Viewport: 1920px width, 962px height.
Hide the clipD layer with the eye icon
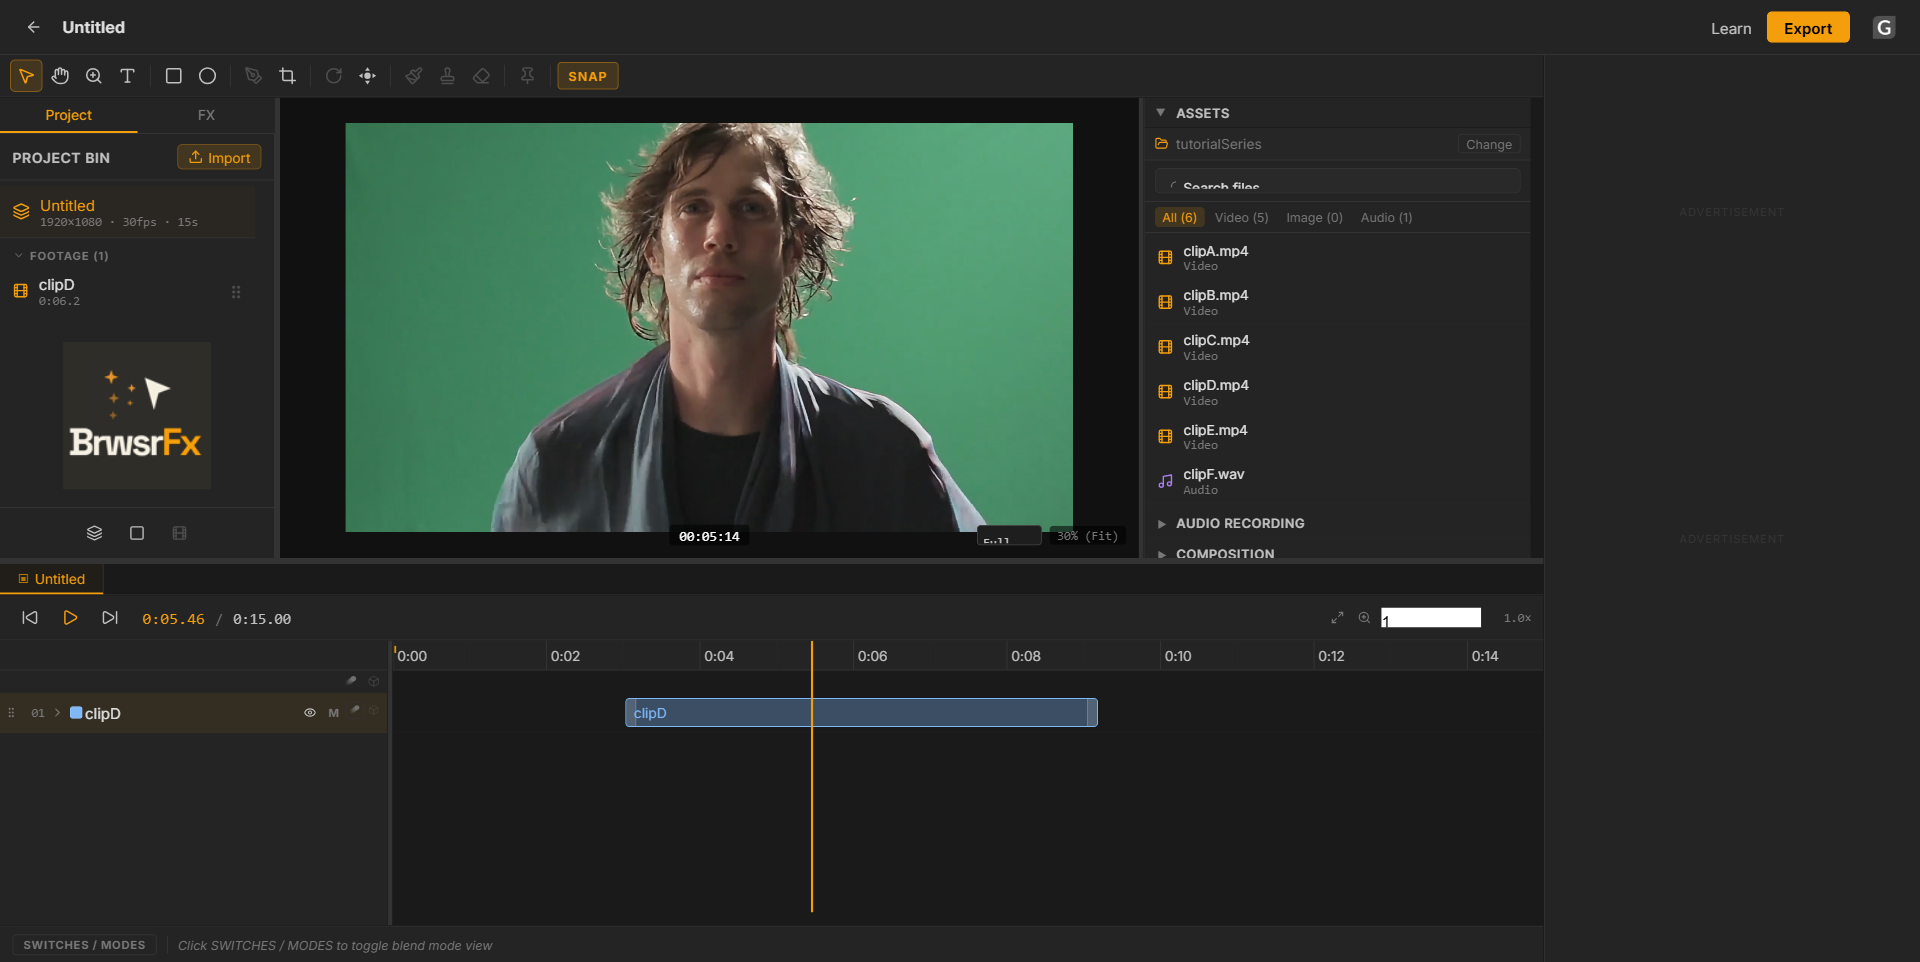click(x=310, y=713)
